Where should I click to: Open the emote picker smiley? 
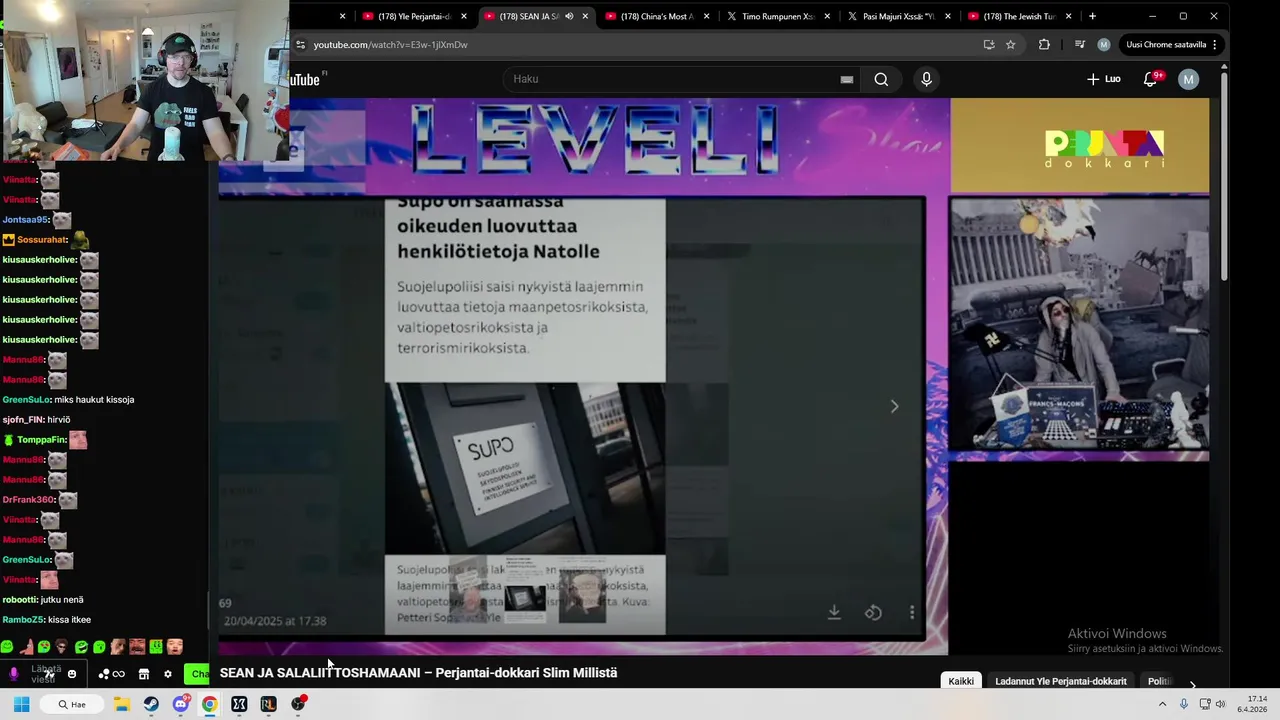coord(72,674)
